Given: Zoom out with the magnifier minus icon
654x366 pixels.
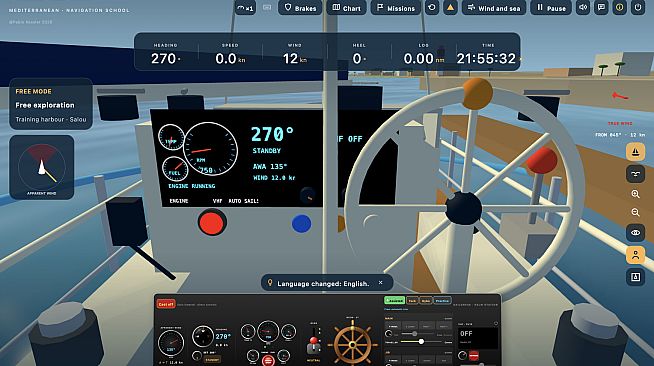Looking at the screenshot, I should [x=635, y=213].
